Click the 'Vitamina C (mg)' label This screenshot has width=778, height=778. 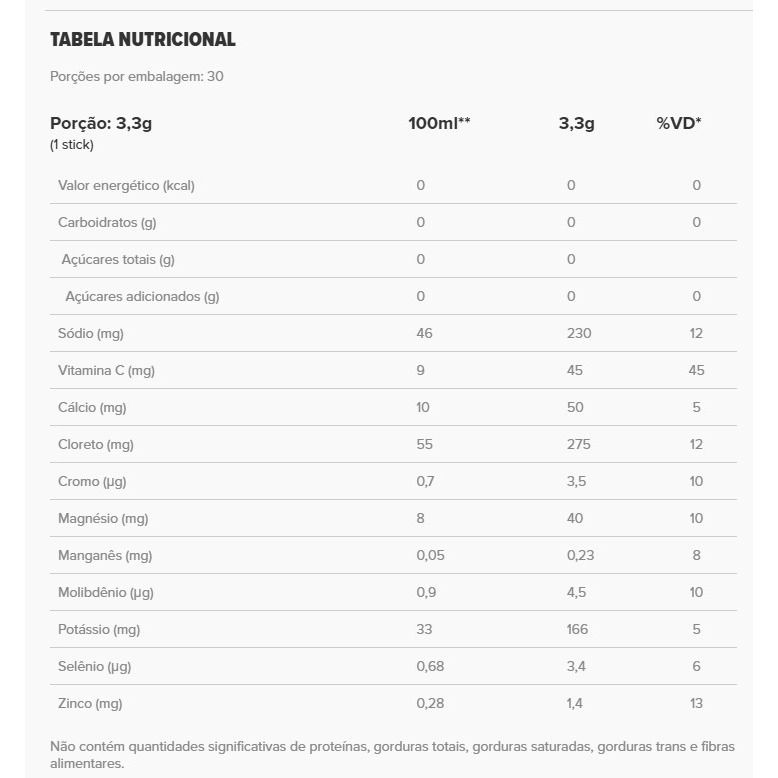tap(106, 371)
